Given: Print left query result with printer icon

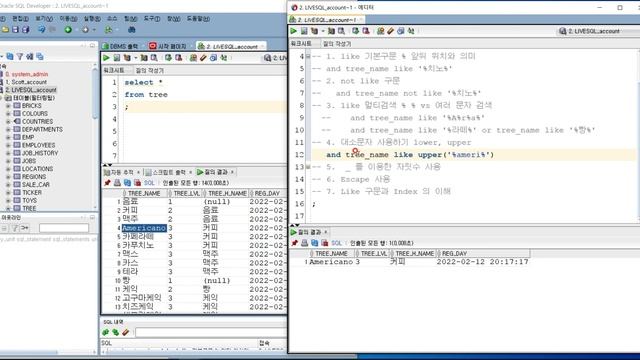Looking at the screenshot, I should [x=117, y=183].
